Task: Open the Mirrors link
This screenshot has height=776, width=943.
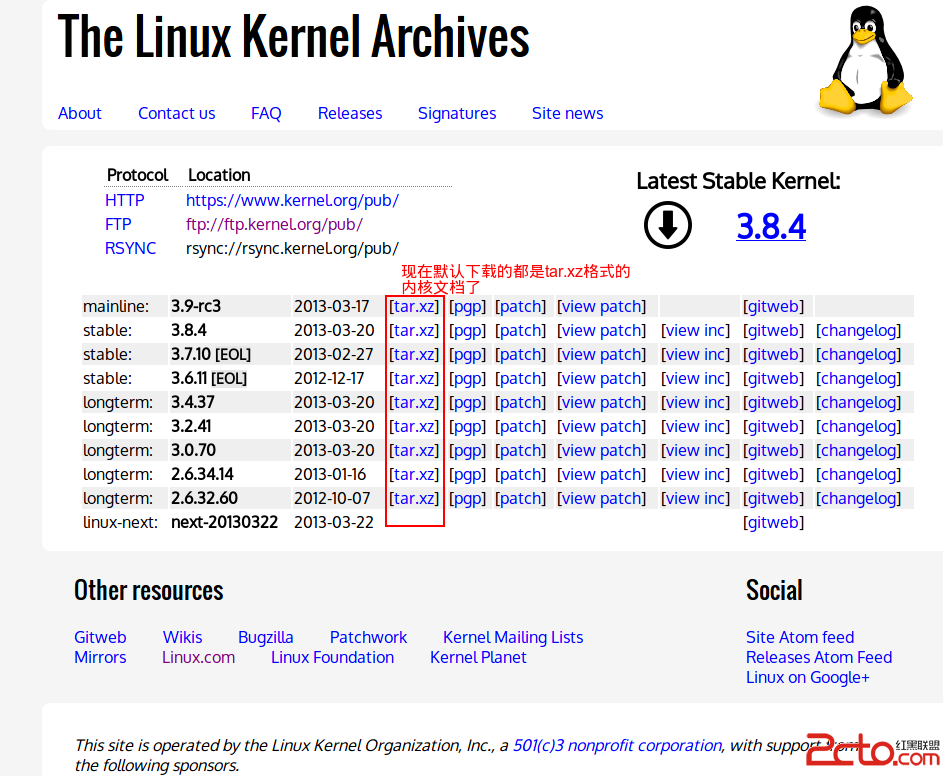Action: click(100, 657)
